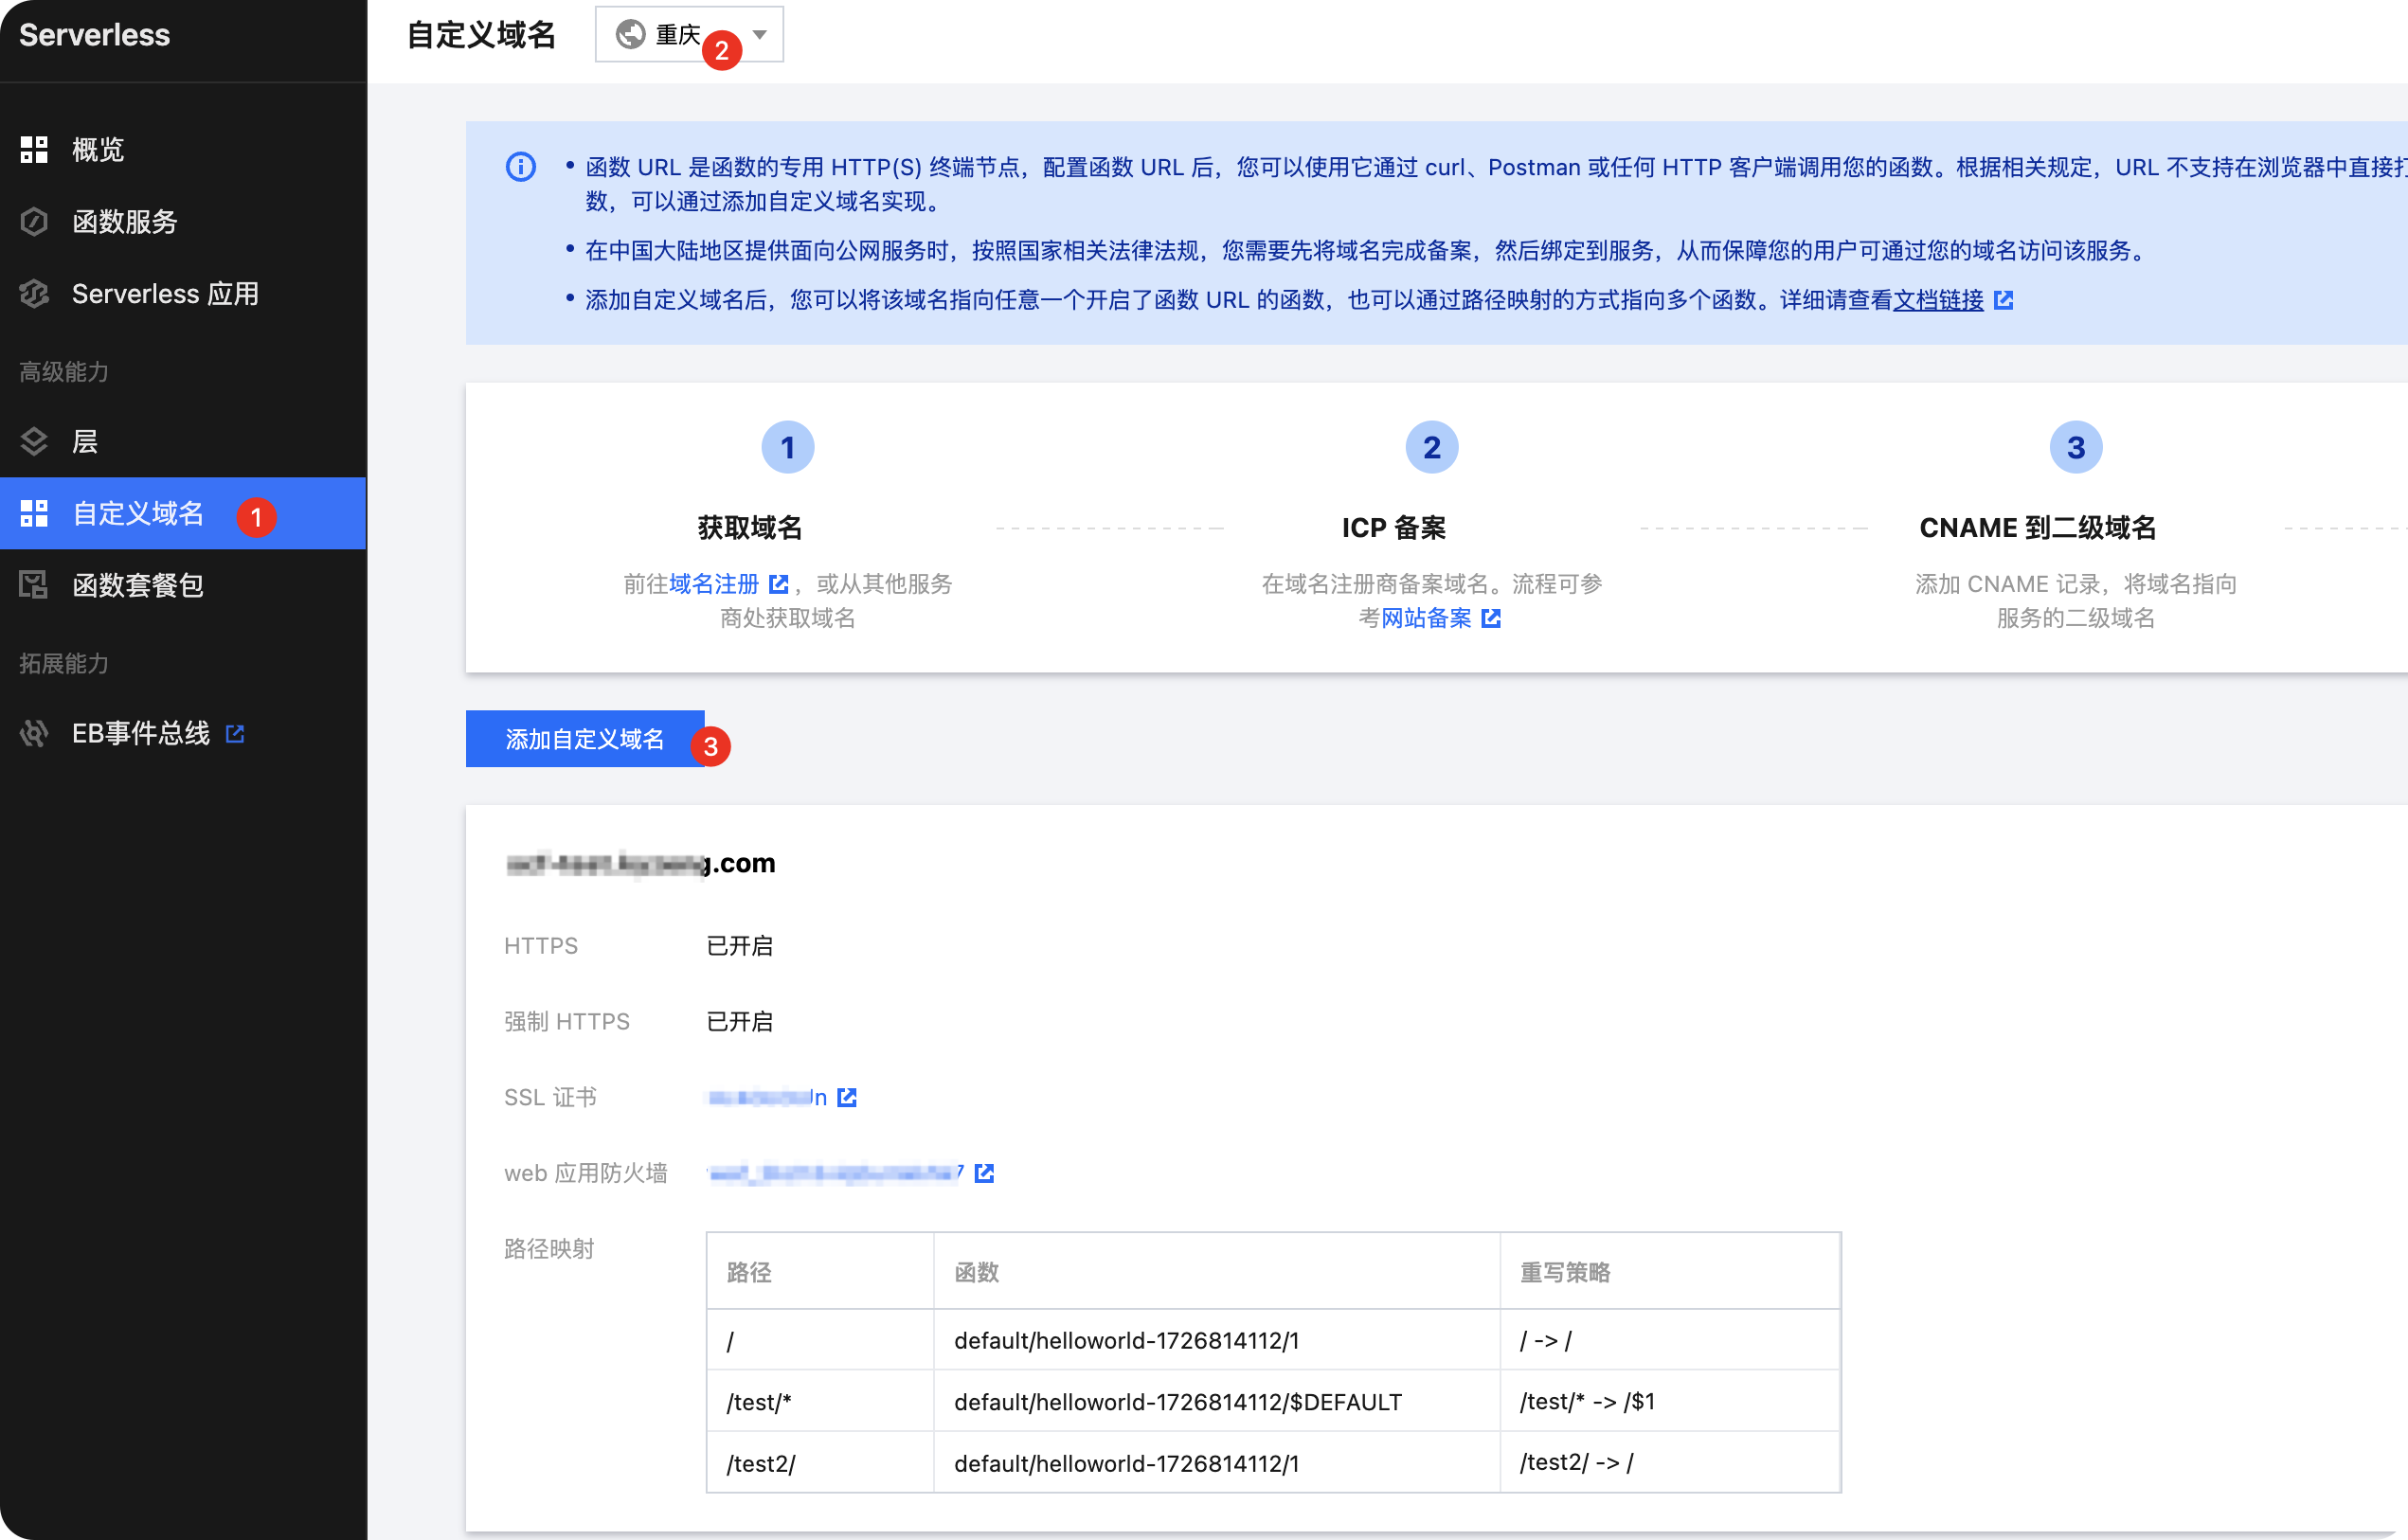The height and width of the screenshot is (1540, 2408).
Task: Expand the 重庆 region dropdown
Action: tap(676, 35)
